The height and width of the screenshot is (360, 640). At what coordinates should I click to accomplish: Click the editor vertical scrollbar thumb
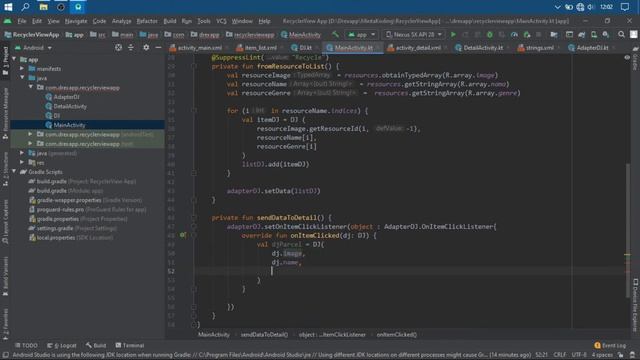click(627, 230)
